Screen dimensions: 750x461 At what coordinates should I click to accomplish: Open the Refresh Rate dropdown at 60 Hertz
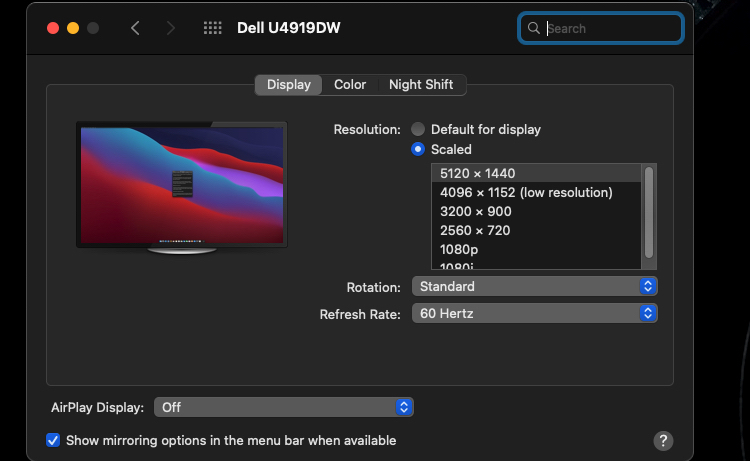coord(534,313)
